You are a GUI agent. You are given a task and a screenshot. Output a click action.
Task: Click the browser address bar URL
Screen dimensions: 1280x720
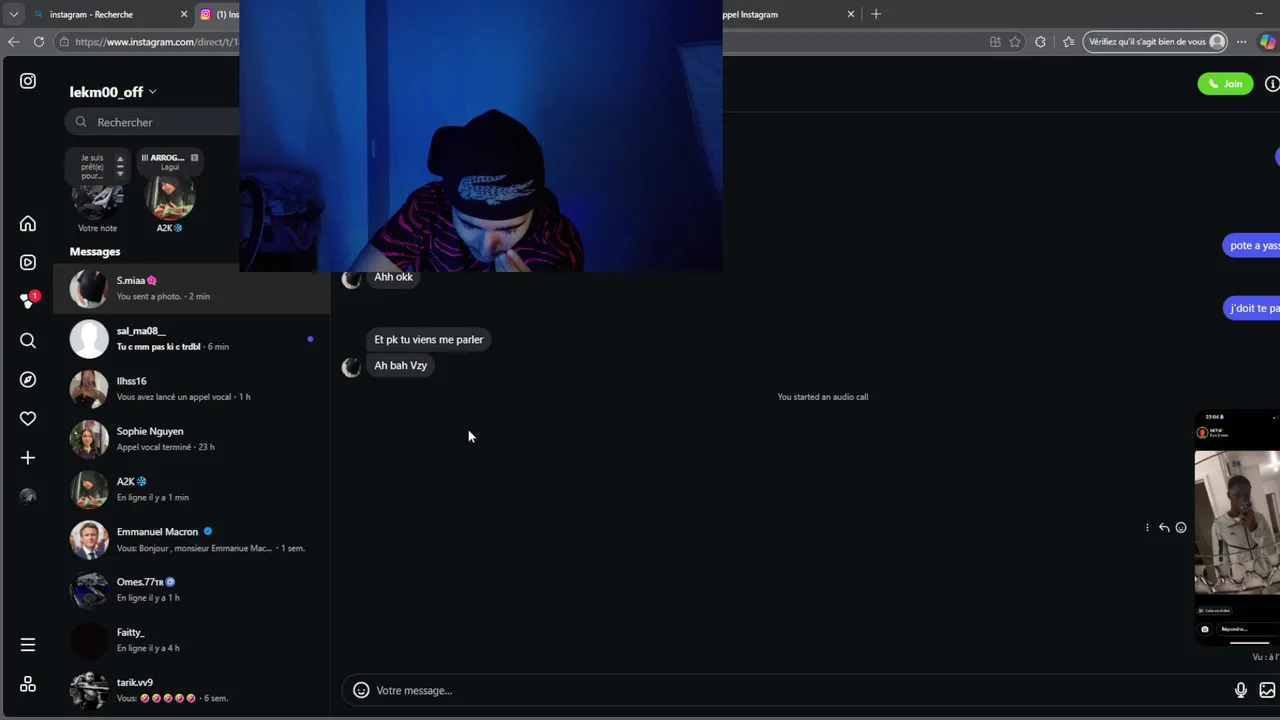tap(156, 42)
